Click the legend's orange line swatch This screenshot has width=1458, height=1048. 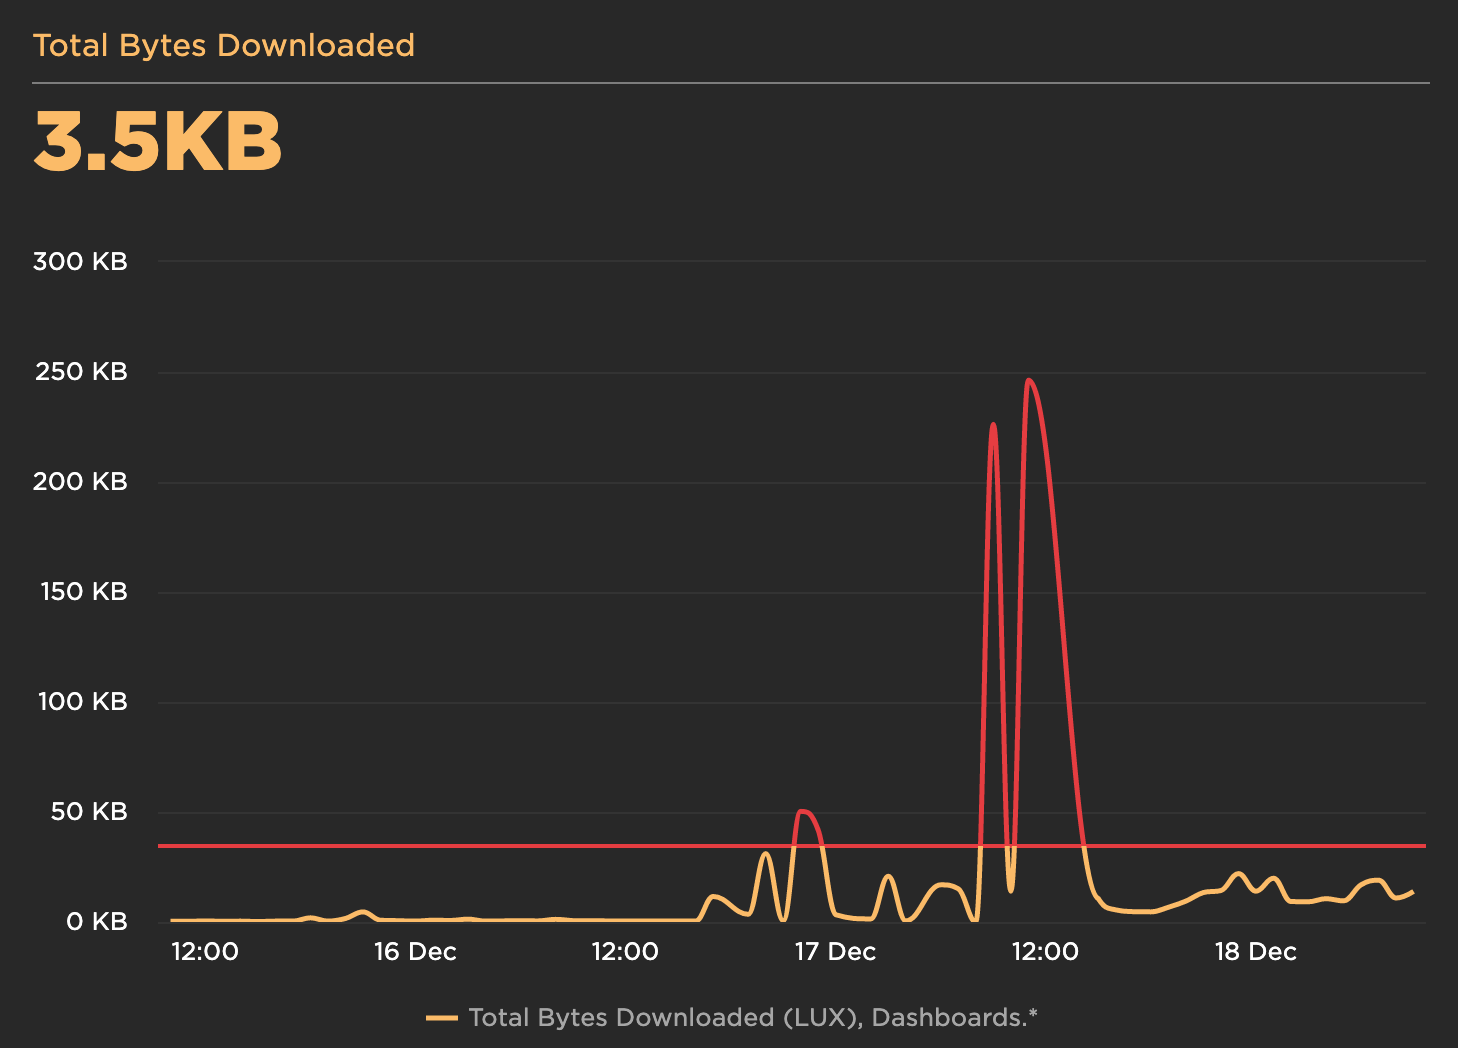pyautogui.click(x=441, y=1018)
